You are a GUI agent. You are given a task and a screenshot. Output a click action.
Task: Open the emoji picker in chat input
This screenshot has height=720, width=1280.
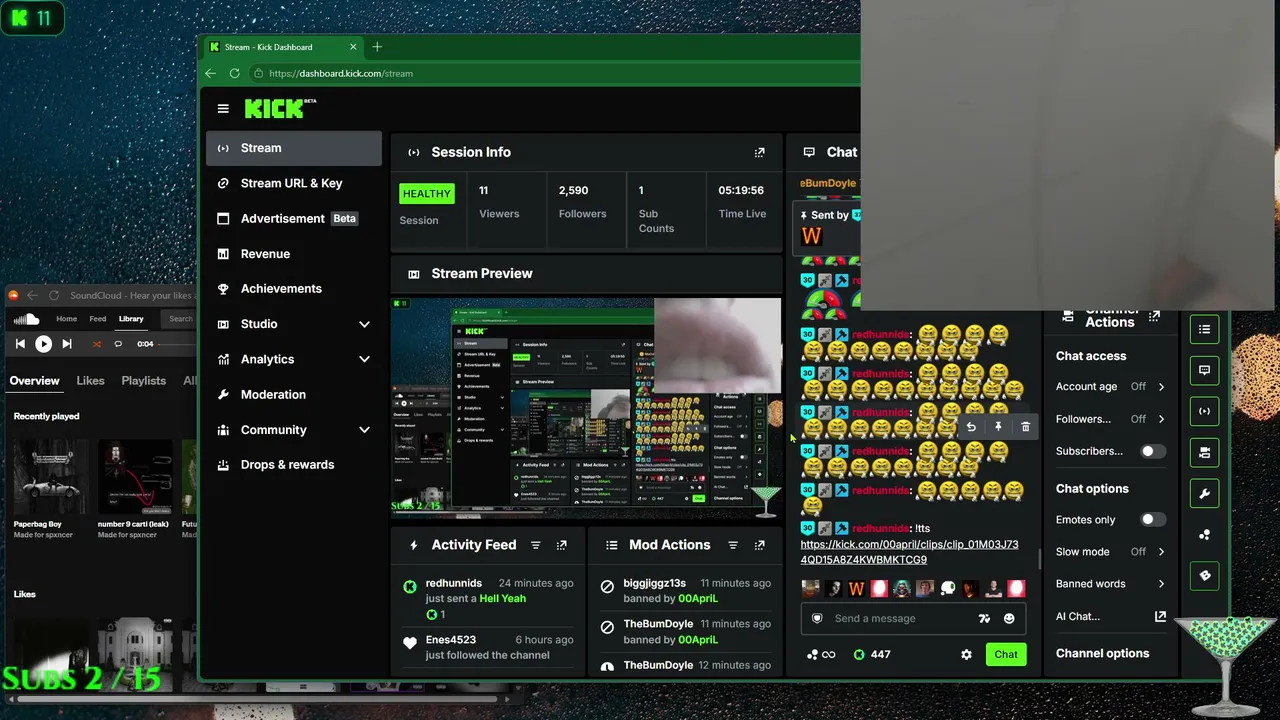(1009, 619)
